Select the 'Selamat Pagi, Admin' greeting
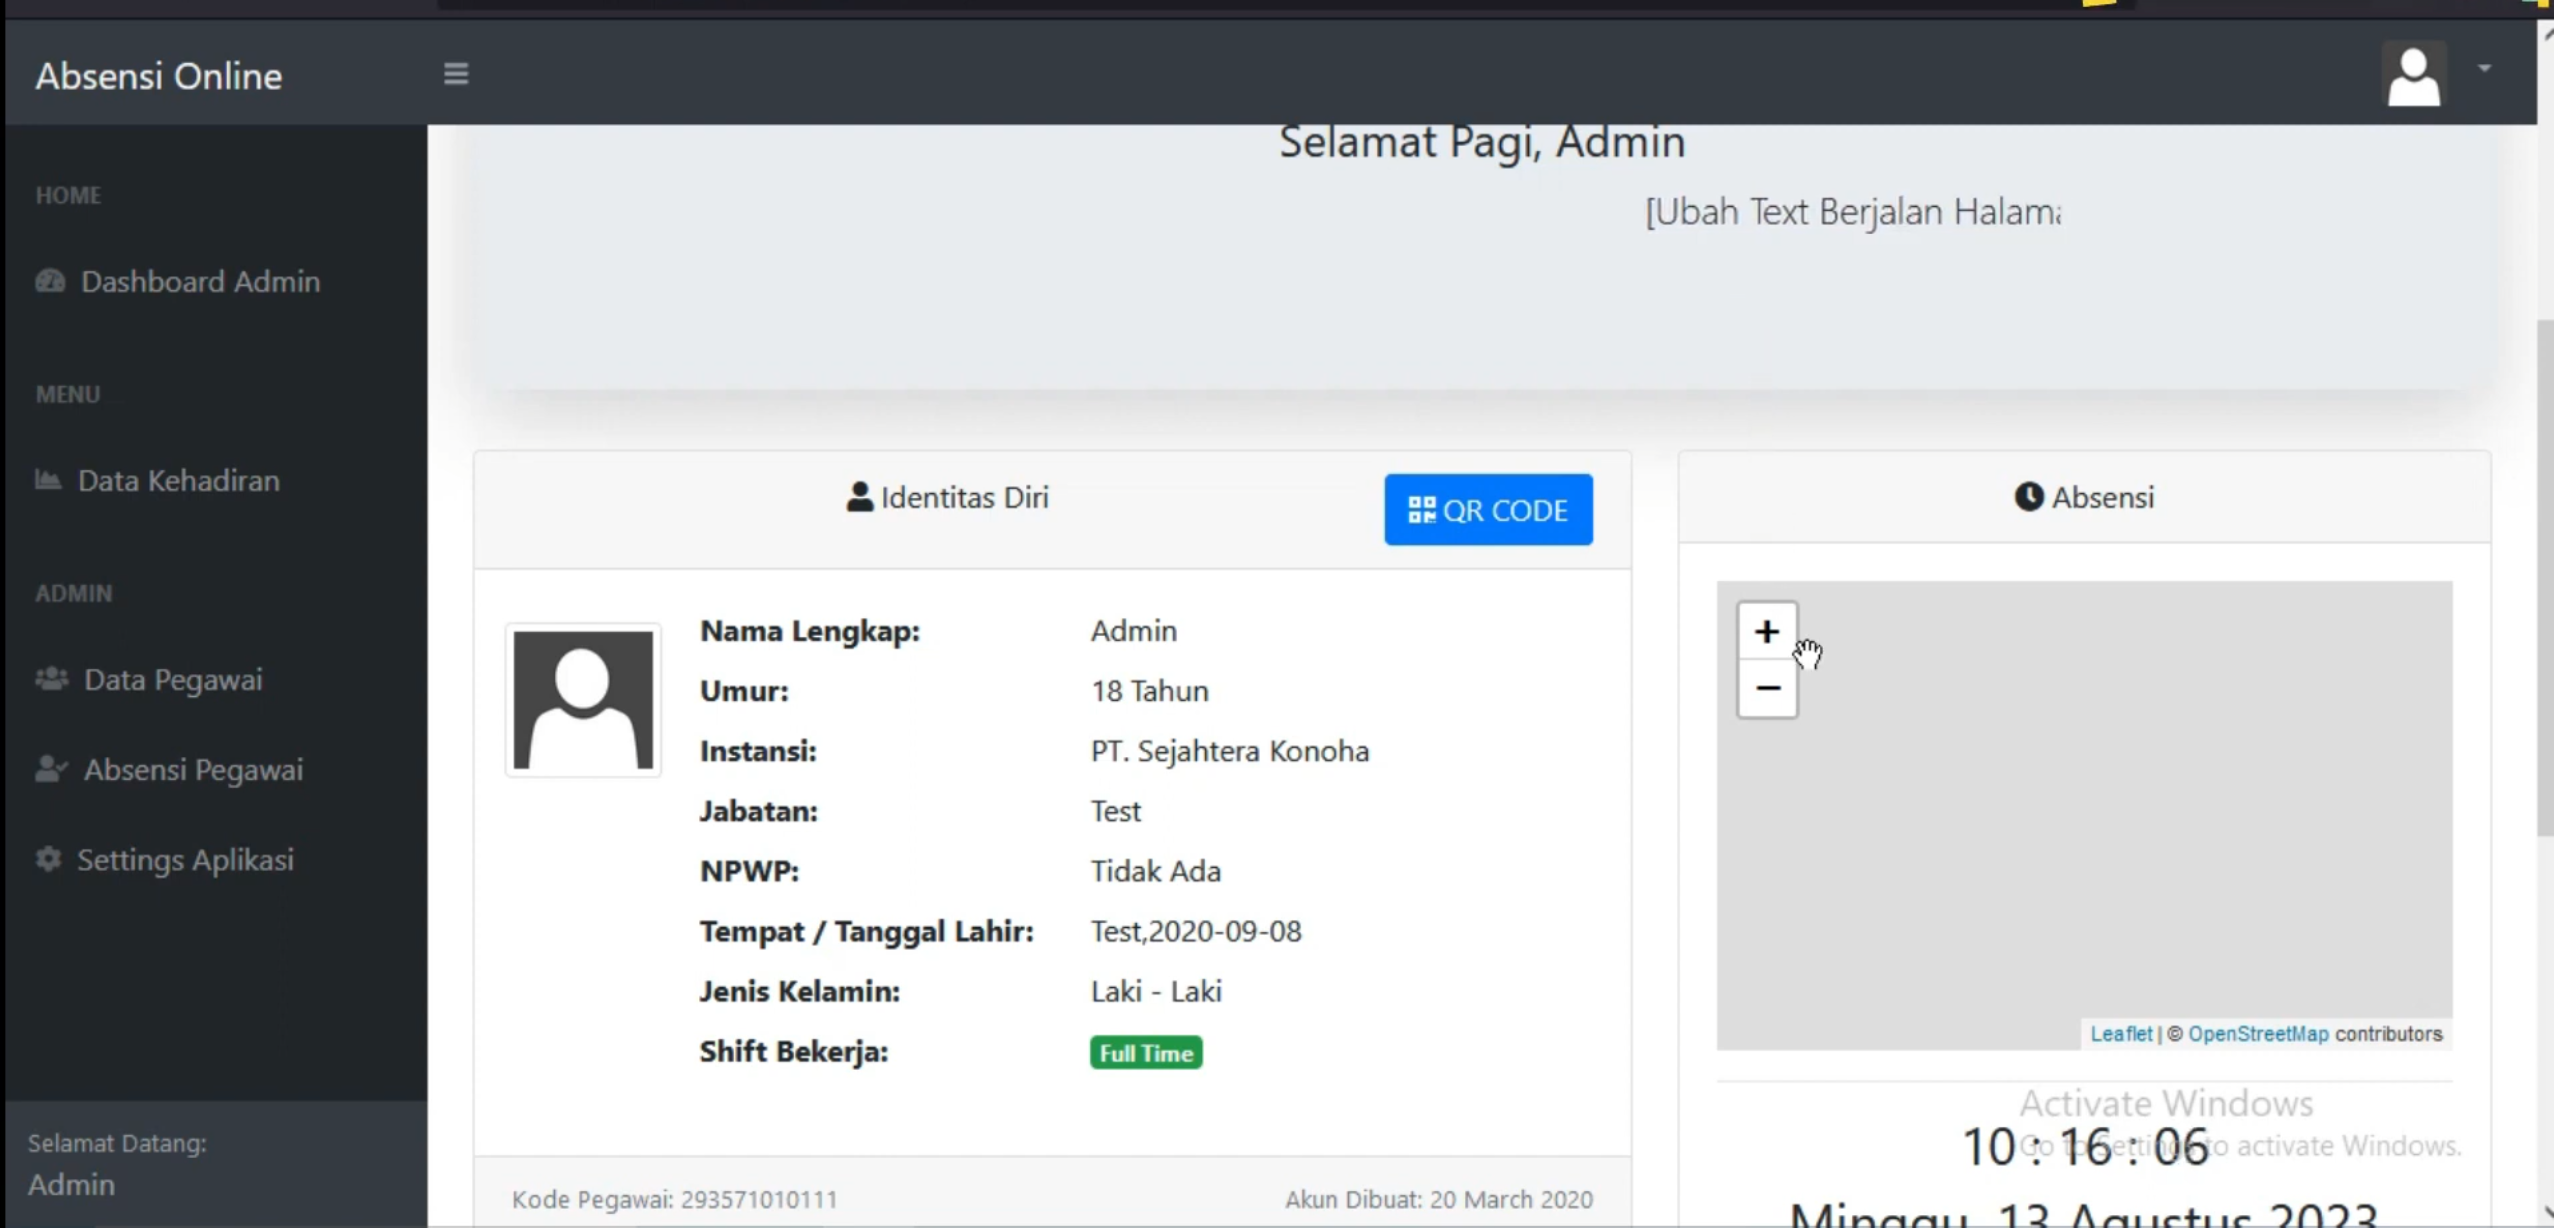 coord(1482,142)
